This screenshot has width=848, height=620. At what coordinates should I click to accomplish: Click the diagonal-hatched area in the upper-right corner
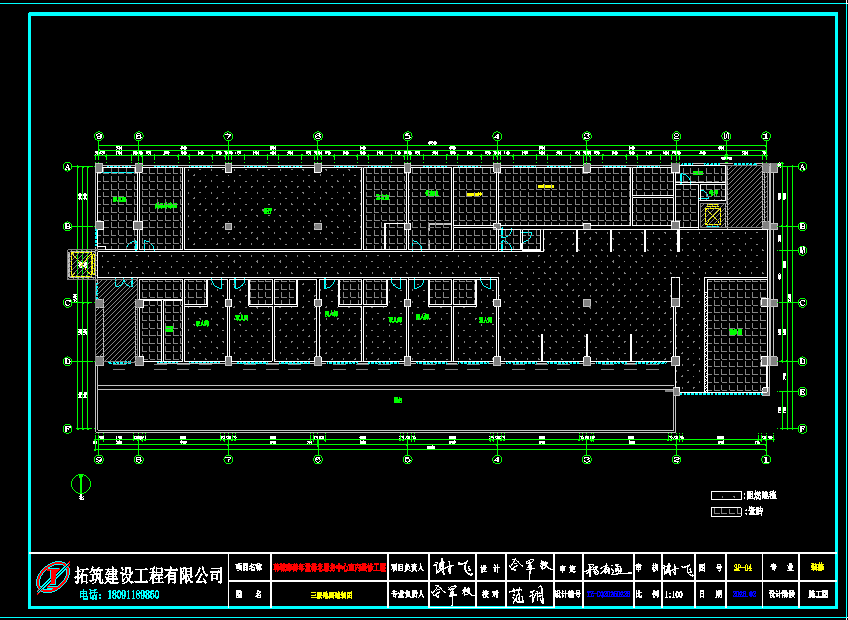(744, 197)
